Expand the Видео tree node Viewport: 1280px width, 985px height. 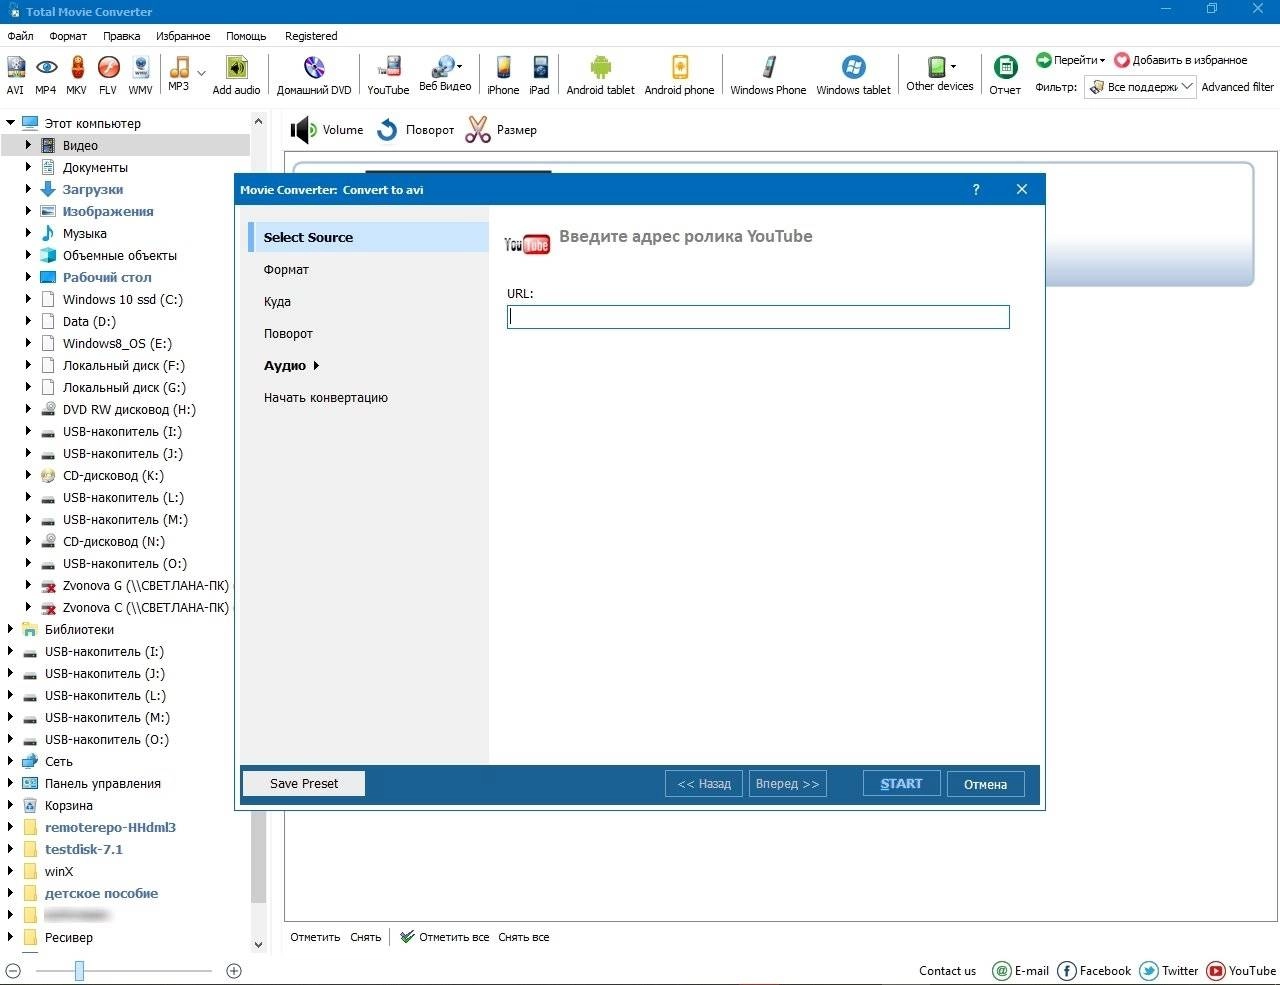click(28, 145)
